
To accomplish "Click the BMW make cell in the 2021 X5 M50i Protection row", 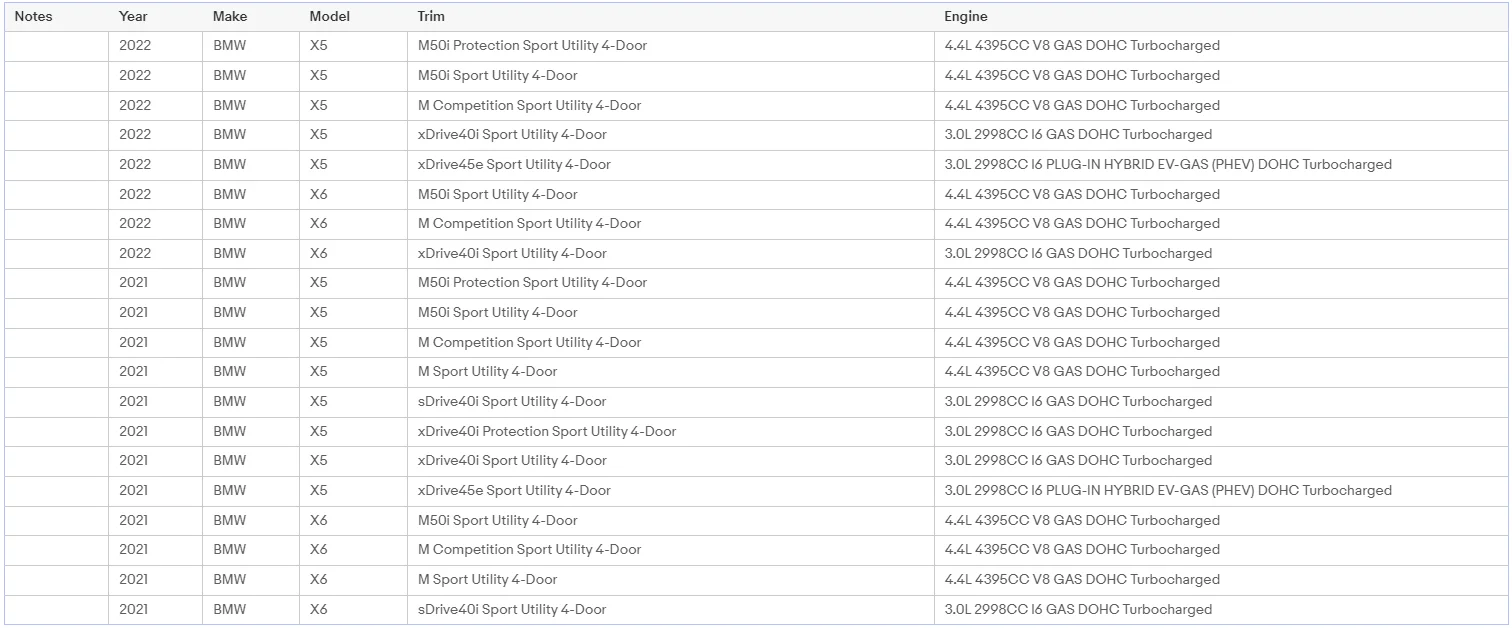I will pos(251,283).
